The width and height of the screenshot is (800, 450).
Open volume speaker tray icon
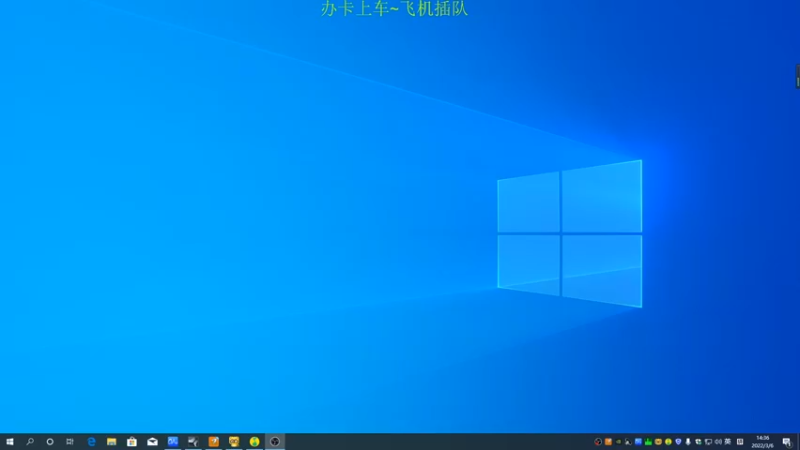click(x=718, y=442)
